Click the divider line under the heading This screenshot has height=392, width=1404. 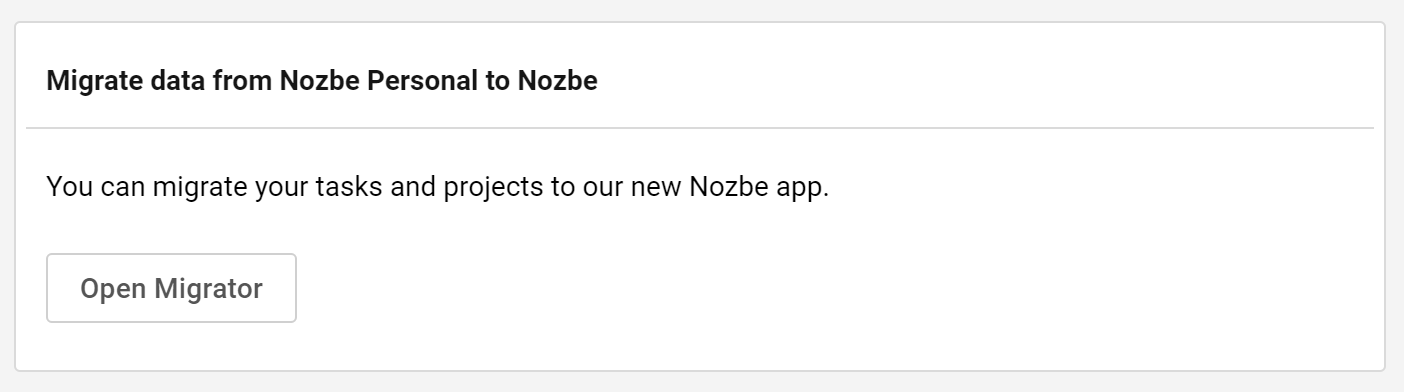click(700, 128)
